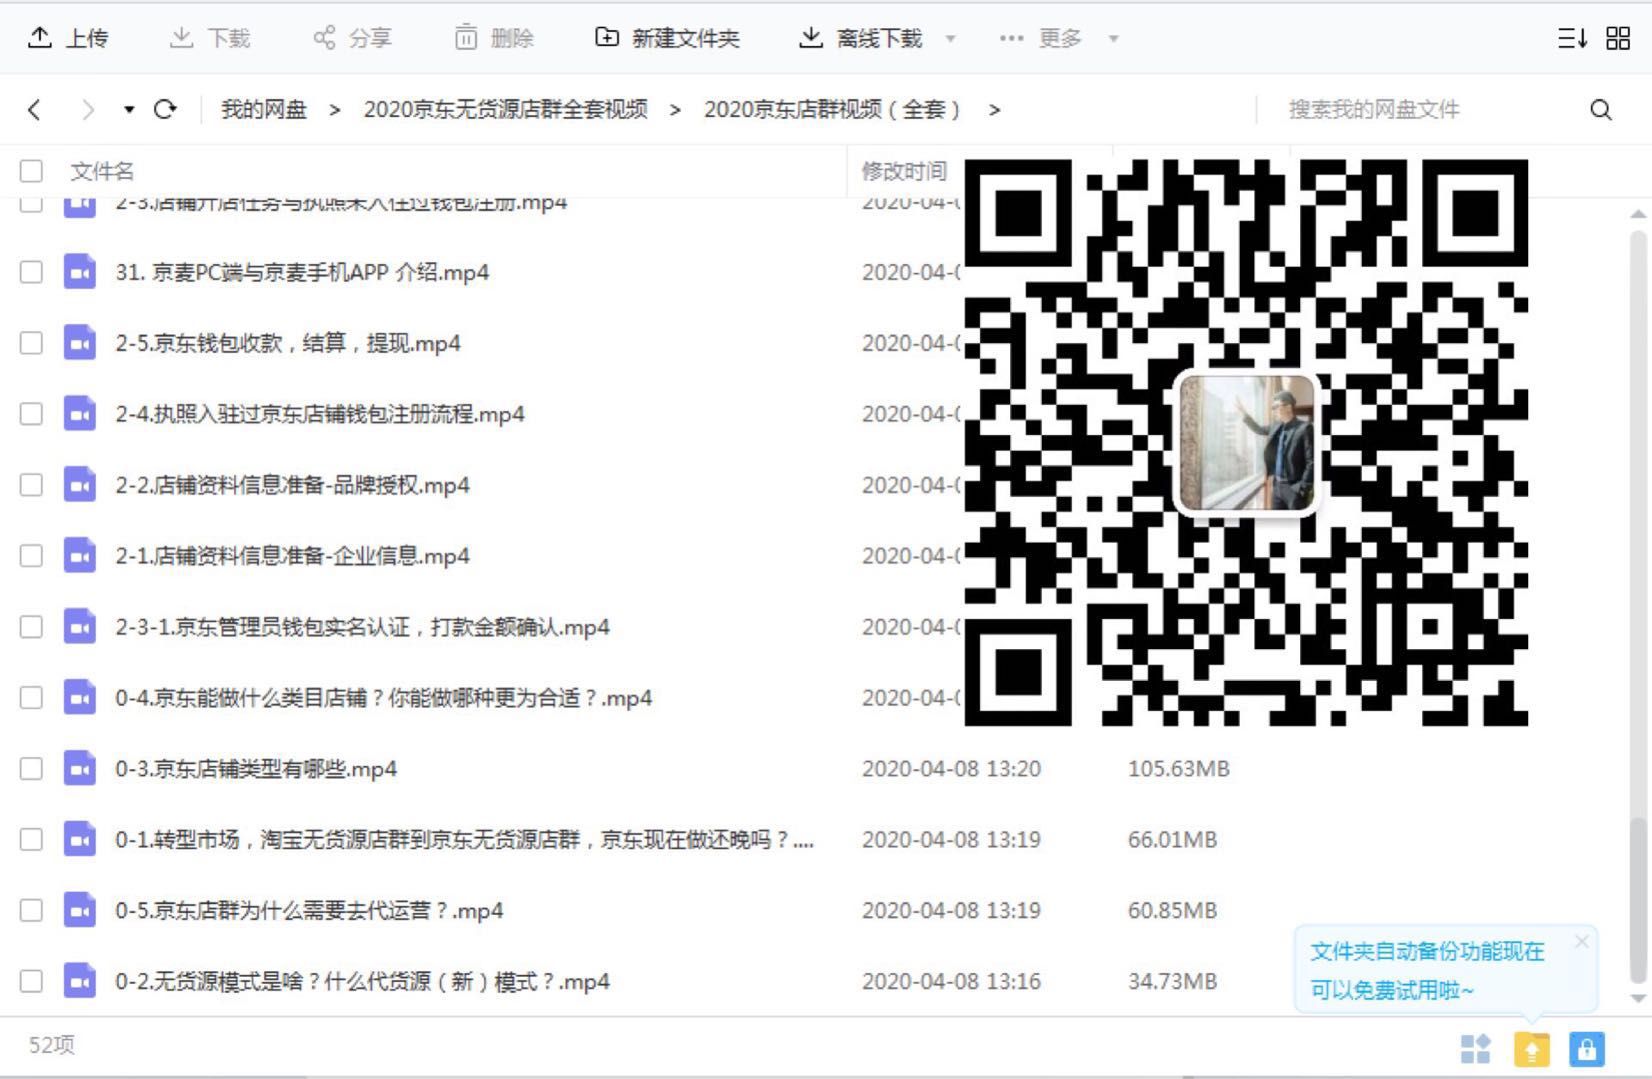Open file 0-5.京东店群为什么需要去代运营？.mp4
Screen dimensions: 1652x1079
click(x=309, y=910)
